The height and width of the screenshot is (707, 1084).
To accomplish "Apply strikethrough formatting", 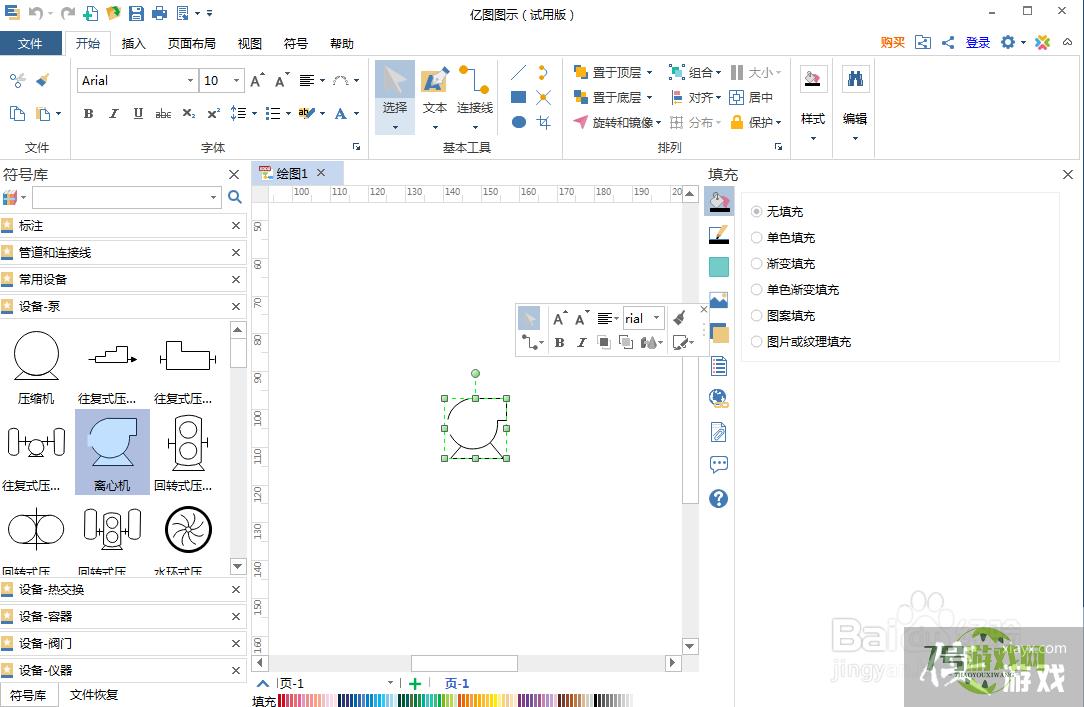I will click(x=163, y=113).
